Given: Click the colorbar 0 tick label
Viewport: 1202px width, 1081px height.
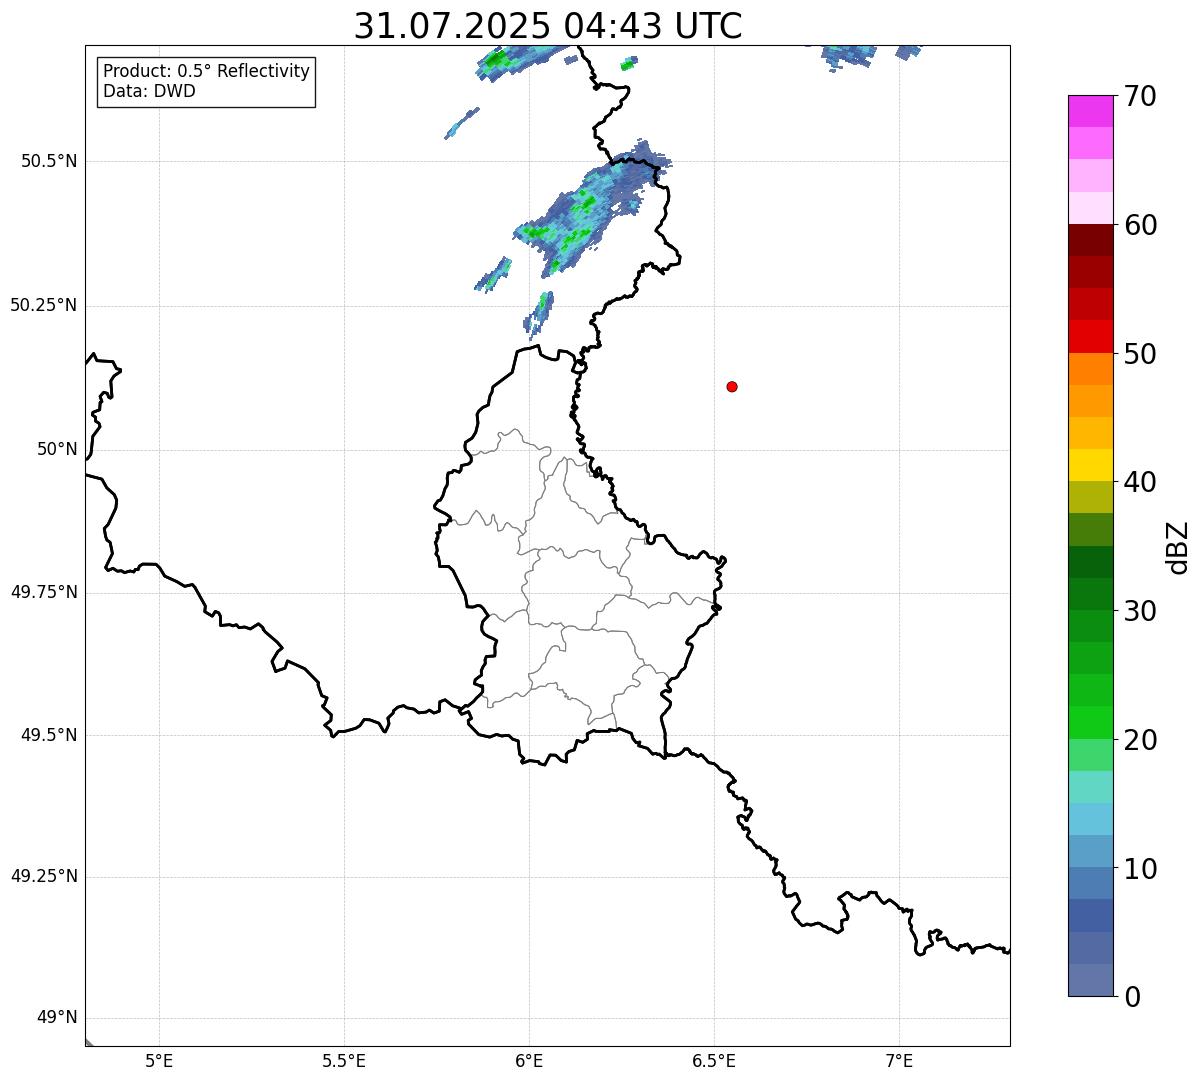Looking at the screenshot, I should (x=1132, y=997).
